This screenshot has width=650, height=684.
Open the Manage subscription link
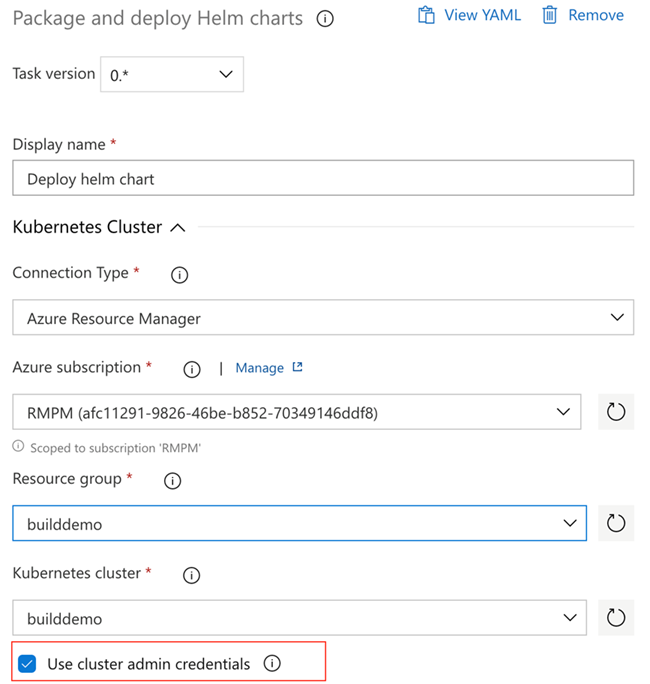268,368
